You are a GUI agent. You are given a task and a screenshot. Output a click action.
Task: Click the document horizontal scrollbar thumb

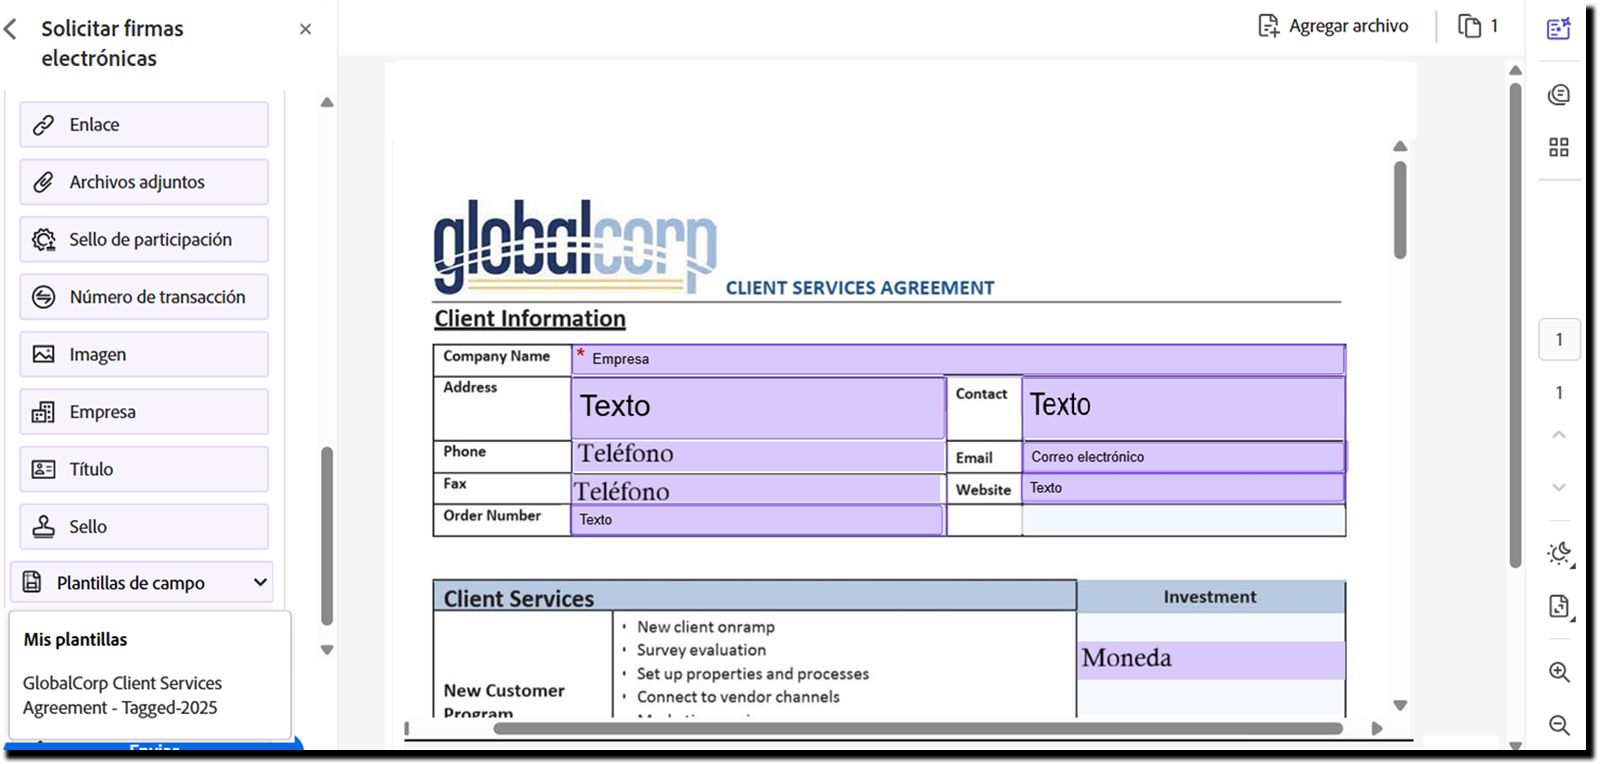918,728
